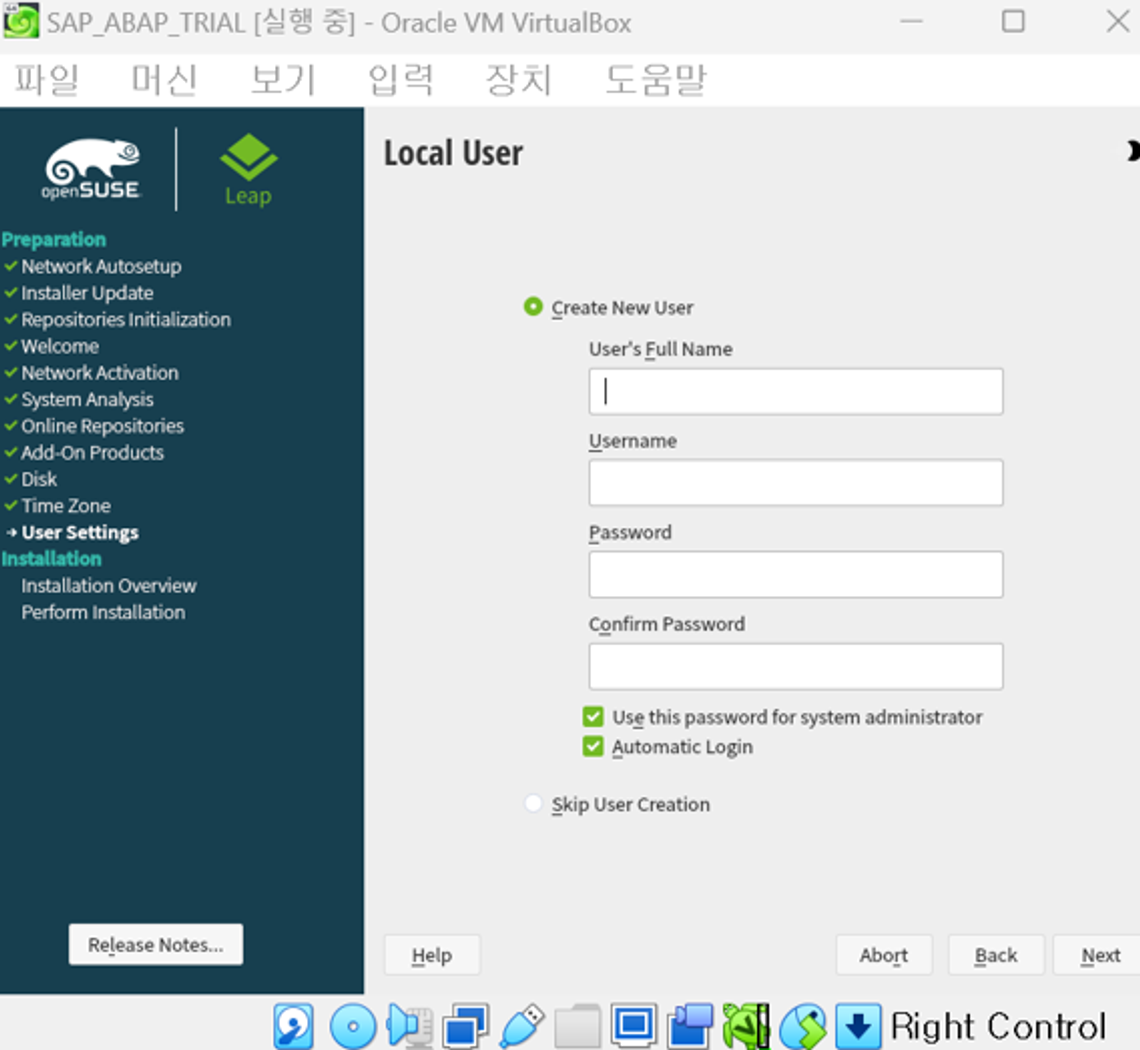This screenshot has height=1050, width=1140.
Task: Click the Time Zone step
Action: coord(66,505)
